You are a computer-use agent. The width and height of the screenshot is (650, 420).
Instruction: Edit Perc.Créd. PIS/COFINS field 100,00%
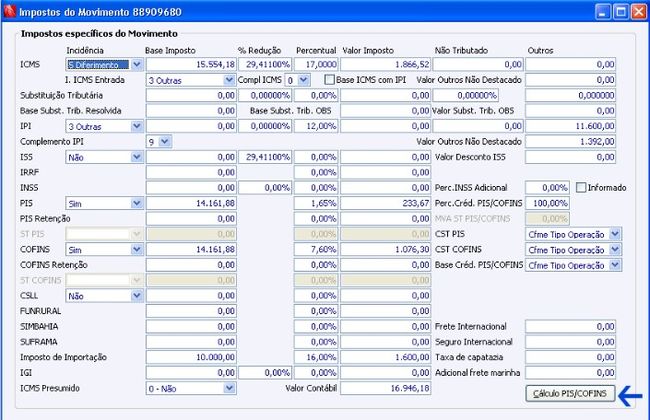click(x=547, y=203)
